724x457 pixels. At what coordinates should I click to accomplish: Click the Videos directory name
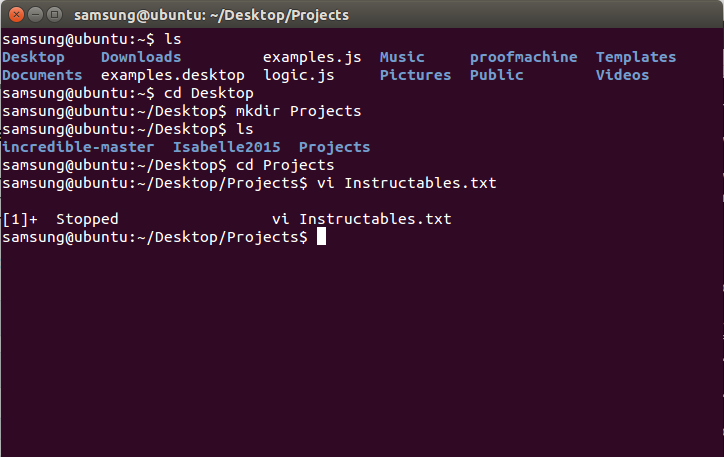[622, 75]
